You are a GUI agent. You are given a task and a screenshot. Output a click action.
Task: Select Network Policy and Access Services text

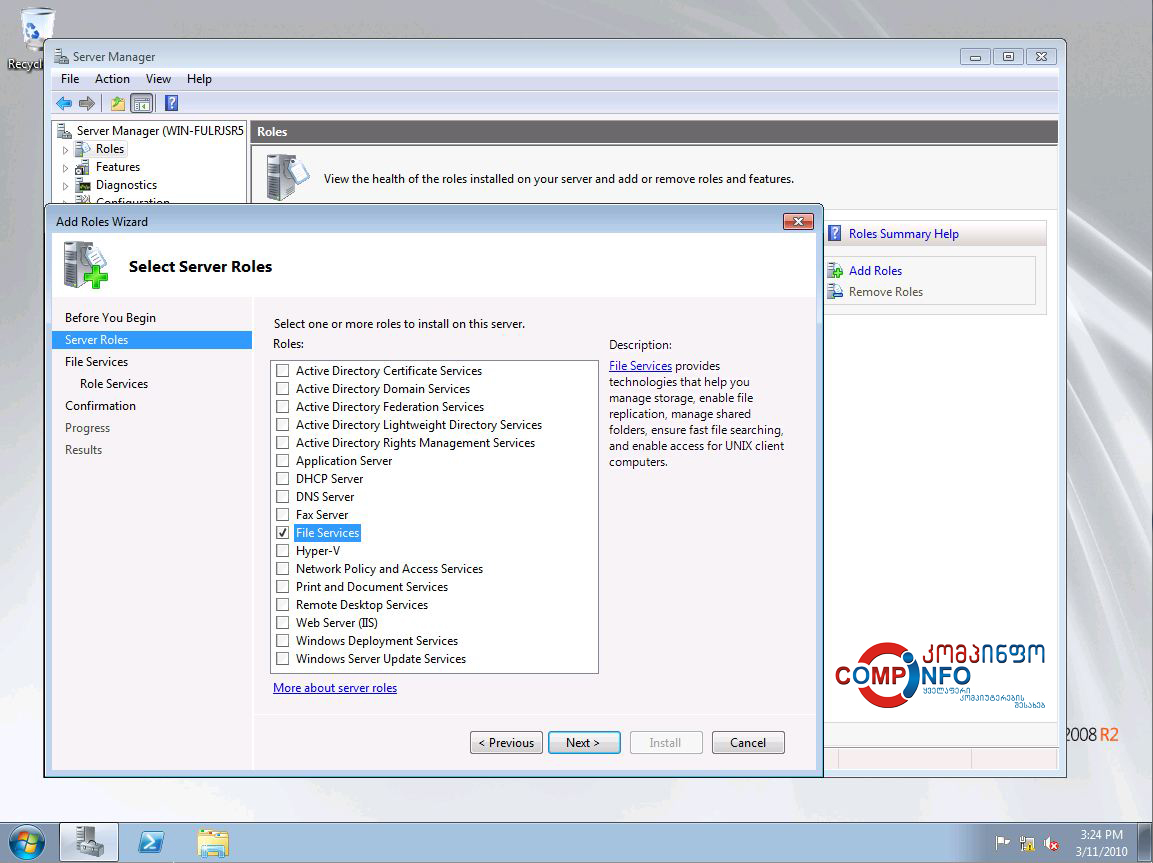[x=389, y=569]
